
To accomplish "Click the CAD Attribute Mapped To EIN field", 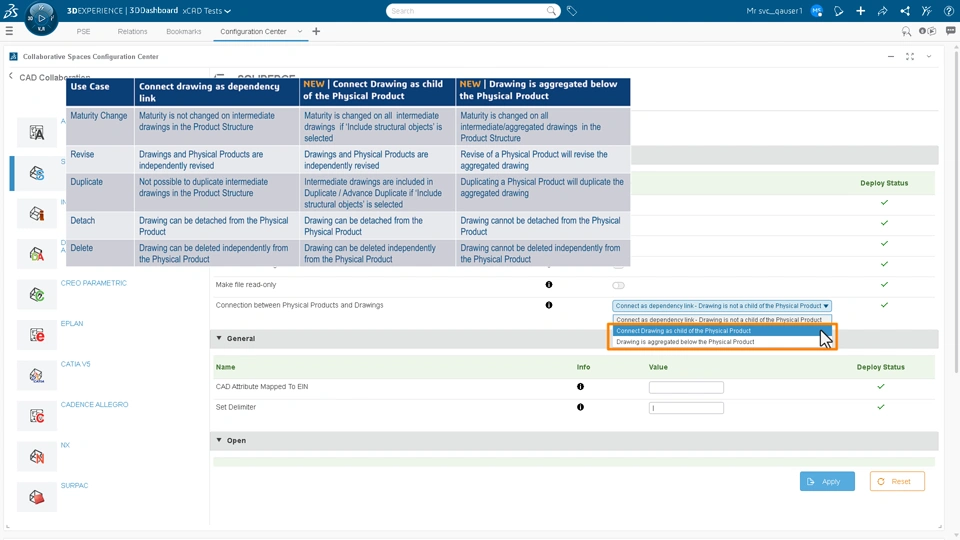I will pyautogui.click(x=686, y=387).
